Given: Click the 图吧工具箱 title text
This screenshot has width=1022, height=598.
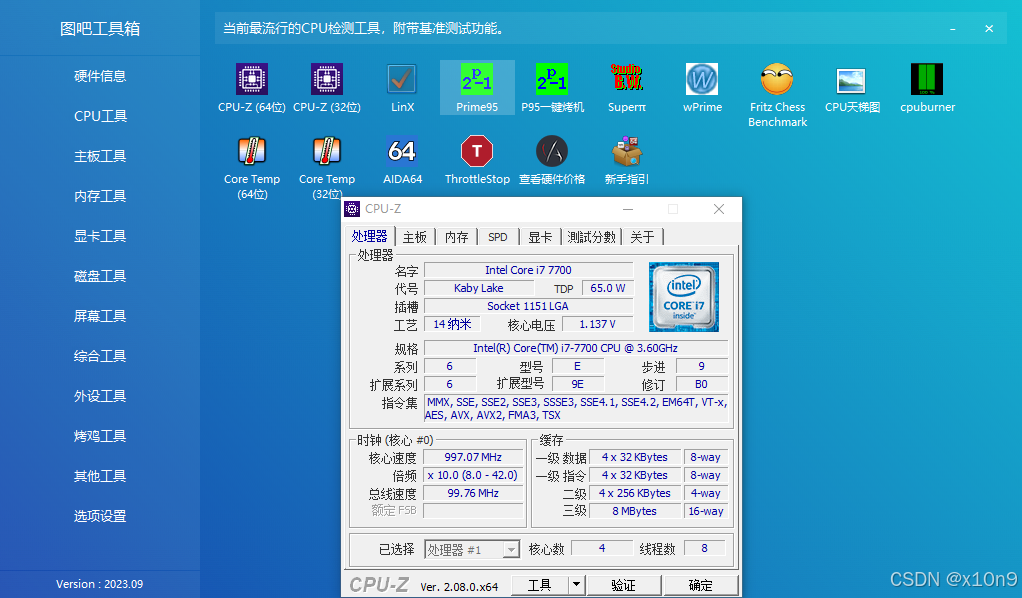Looking at the screenshot, I should pyautogui.click(x=100, y=29).
